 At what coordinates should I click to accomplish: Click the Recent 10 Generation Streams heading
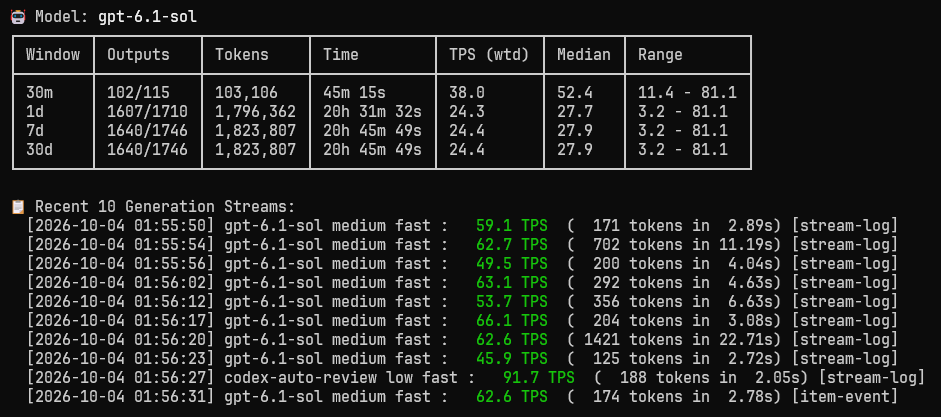[x=165, y=207]
